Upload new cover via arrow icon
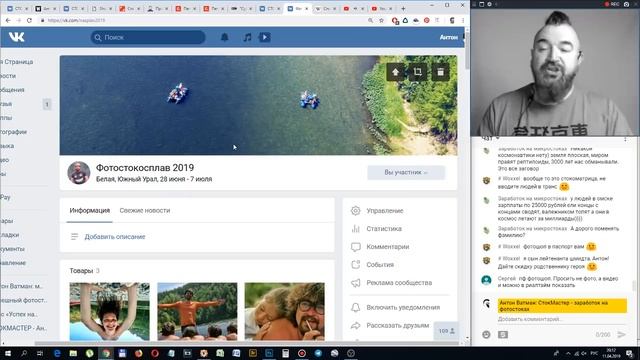The width and height of the screenshot is (640, 360). (395, 72)
